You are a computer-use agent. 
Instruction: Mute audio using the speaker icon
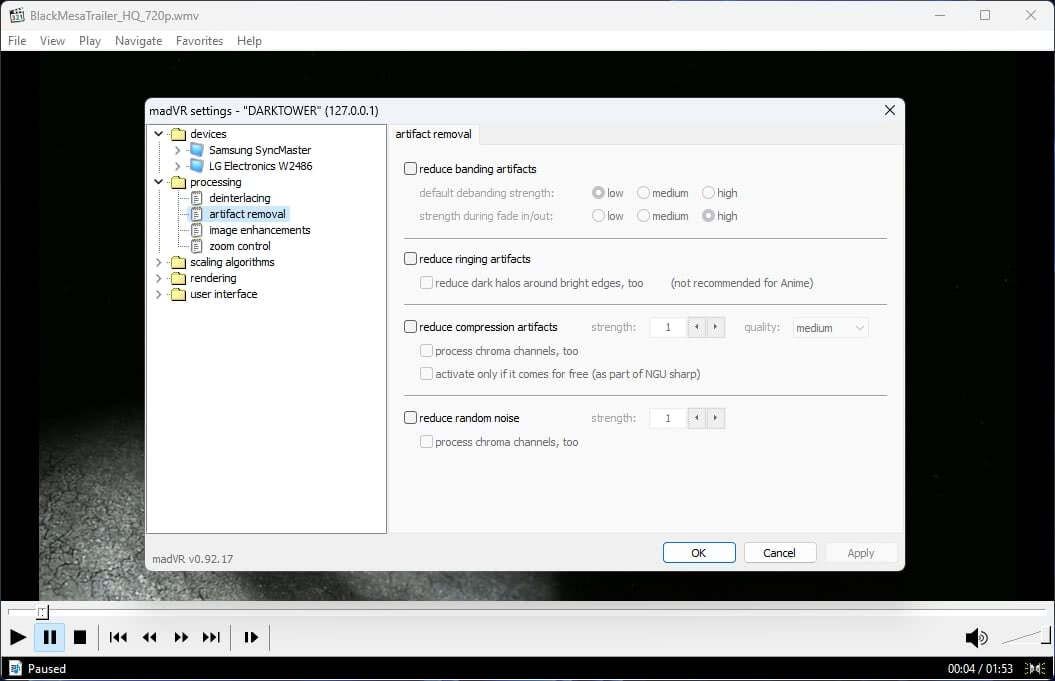point(975,638)
